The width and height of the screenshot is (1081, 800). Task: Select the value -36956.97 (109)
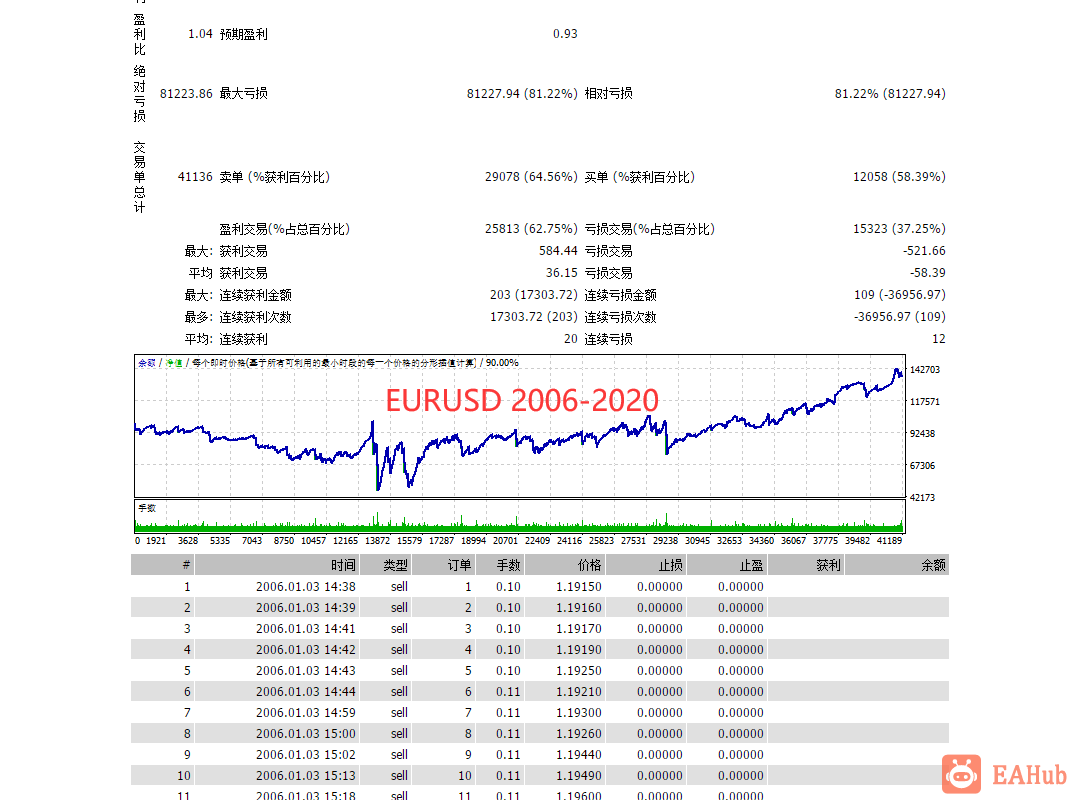point(900,317)
